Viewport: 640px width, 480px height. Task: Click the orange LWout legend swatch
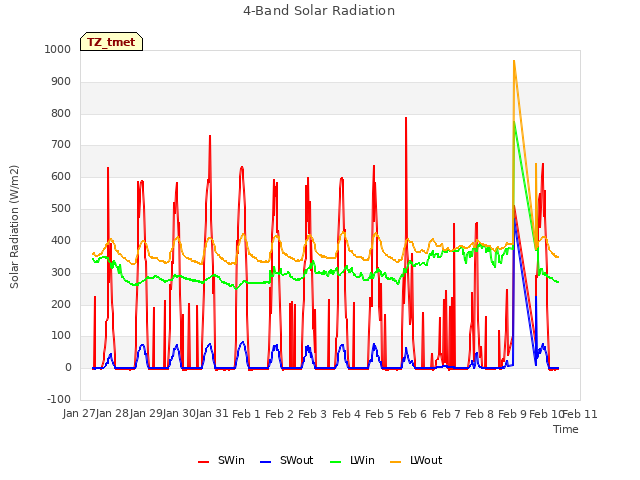[396, 462]
